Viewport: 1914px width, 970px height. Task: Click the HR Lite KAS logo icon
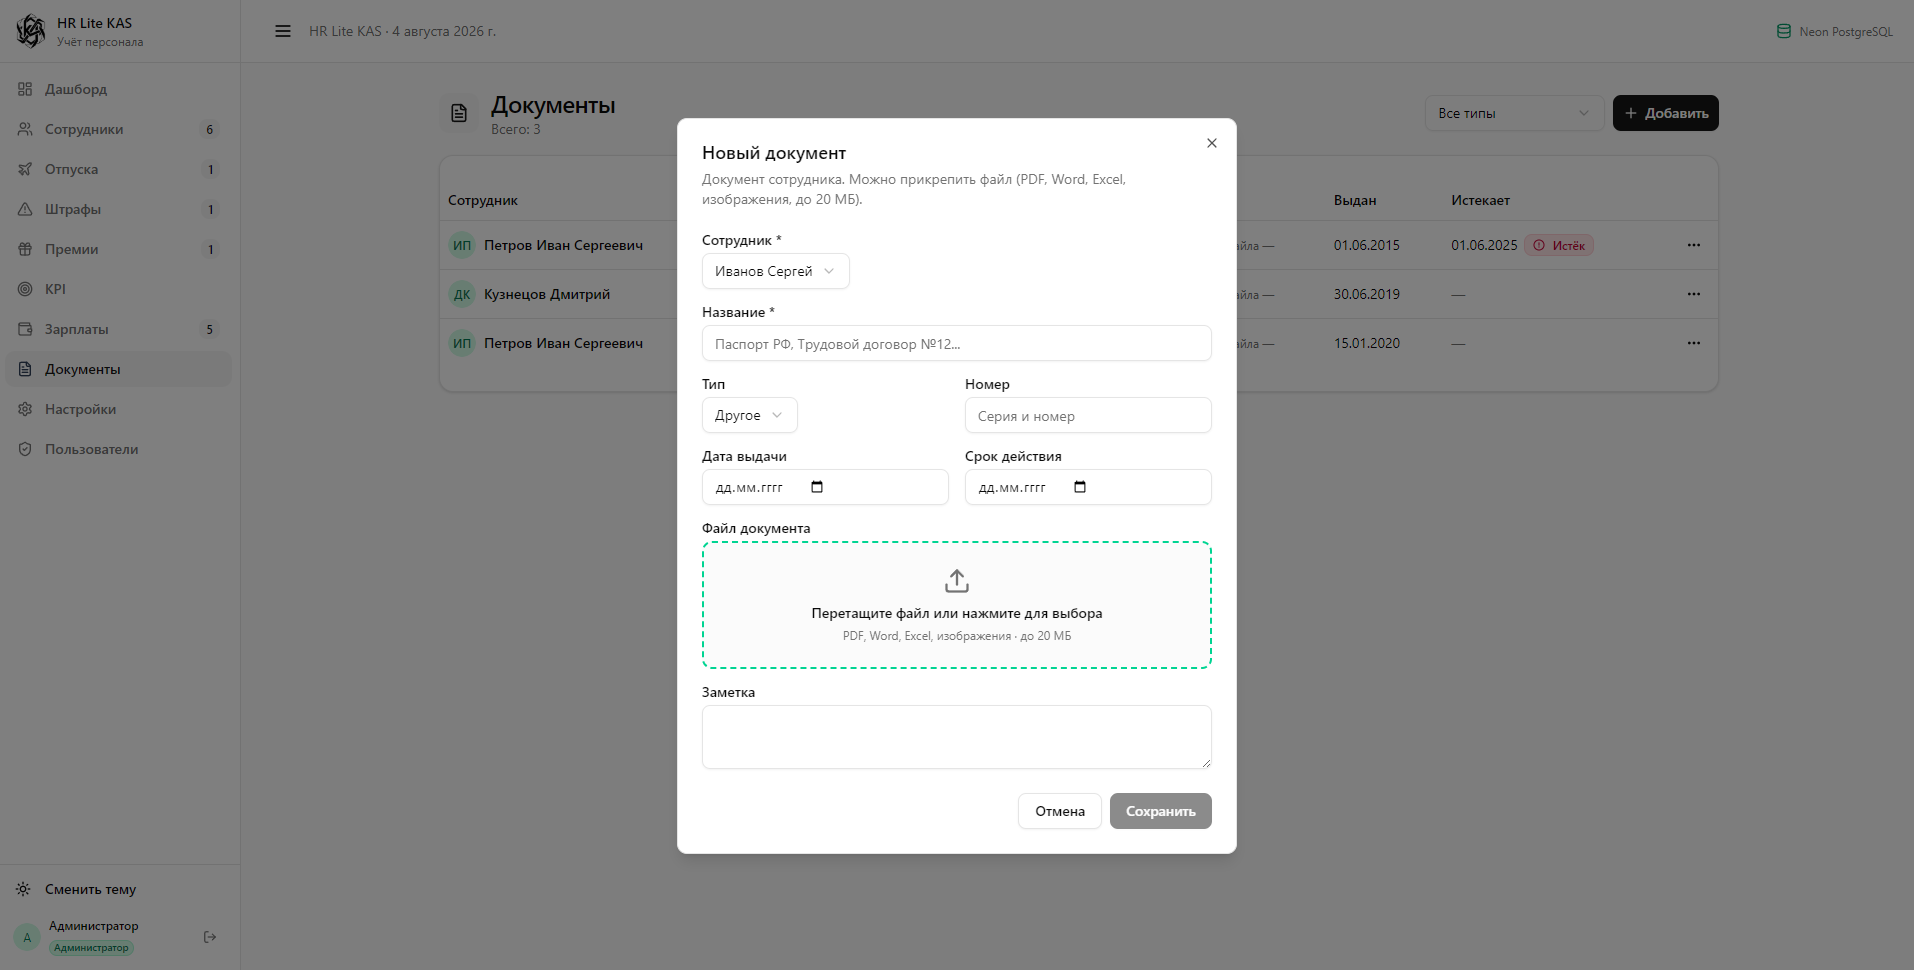(30, 31)
